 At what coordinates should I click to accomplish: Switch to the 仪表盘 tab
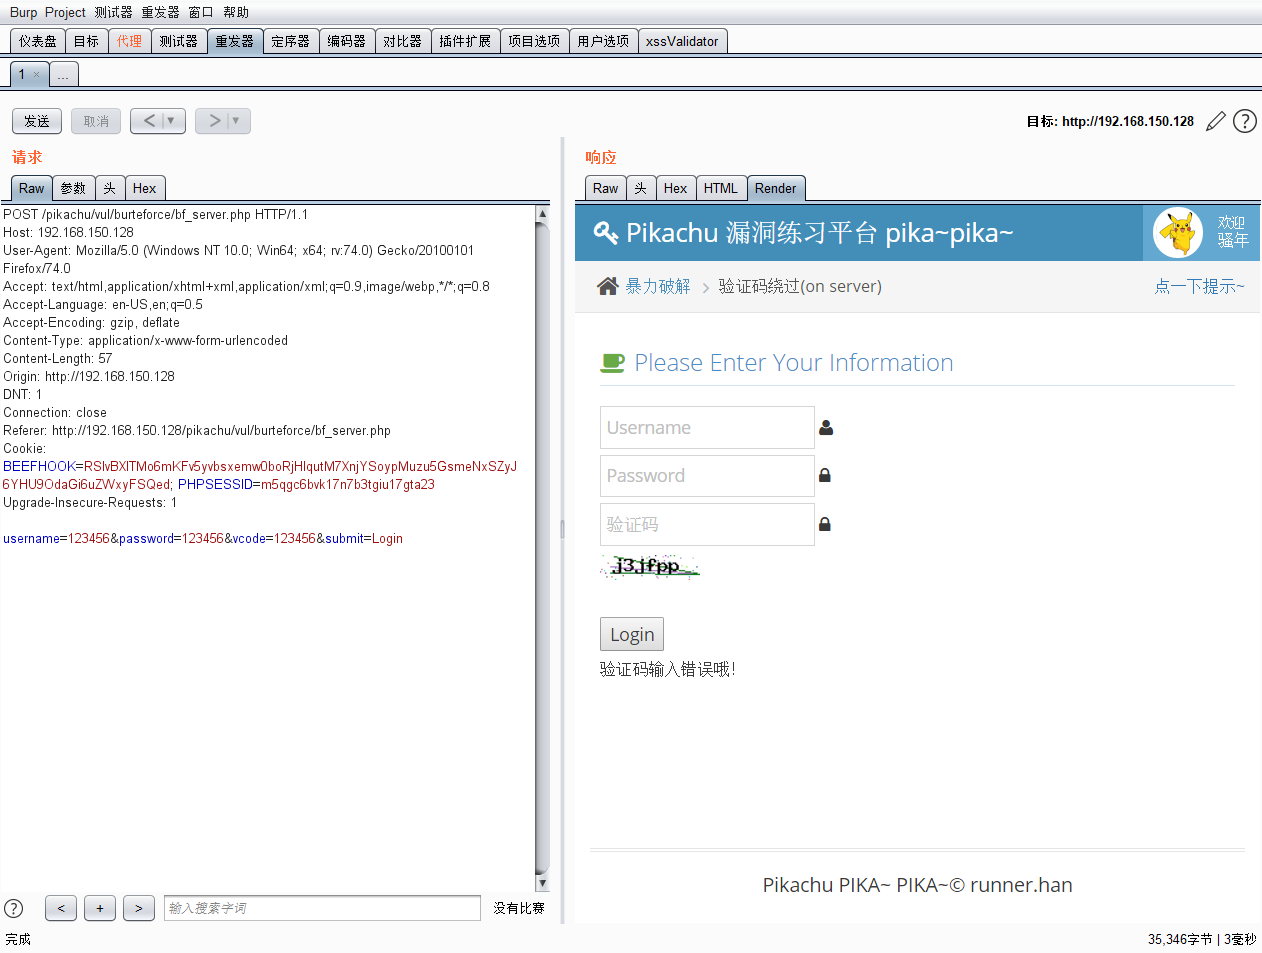37,41
